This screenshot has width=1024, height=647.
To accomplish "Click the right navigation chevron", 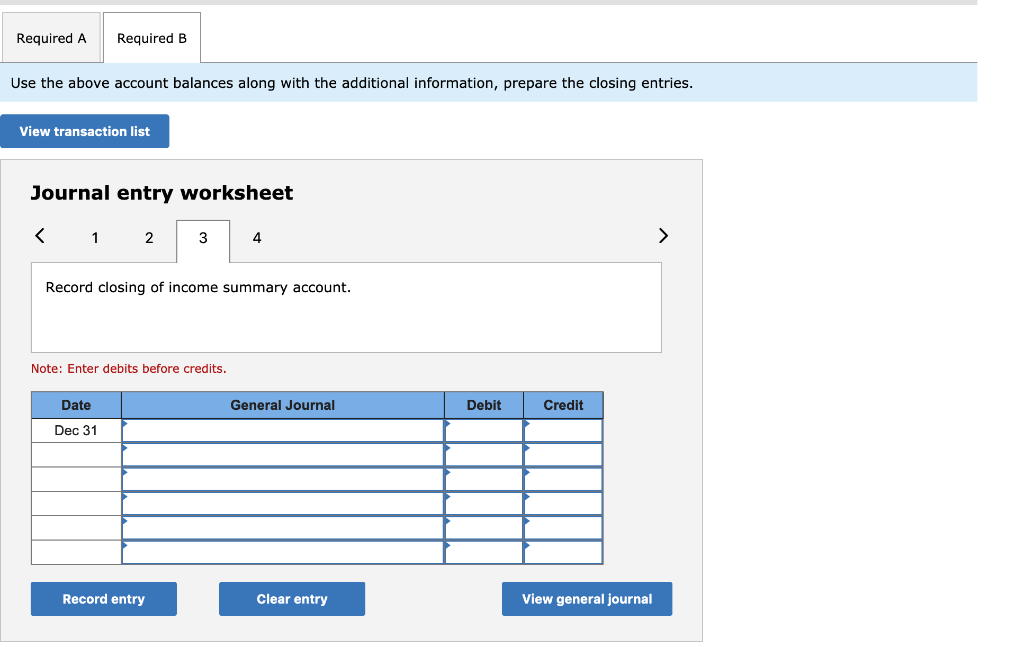I will point(662,235).
